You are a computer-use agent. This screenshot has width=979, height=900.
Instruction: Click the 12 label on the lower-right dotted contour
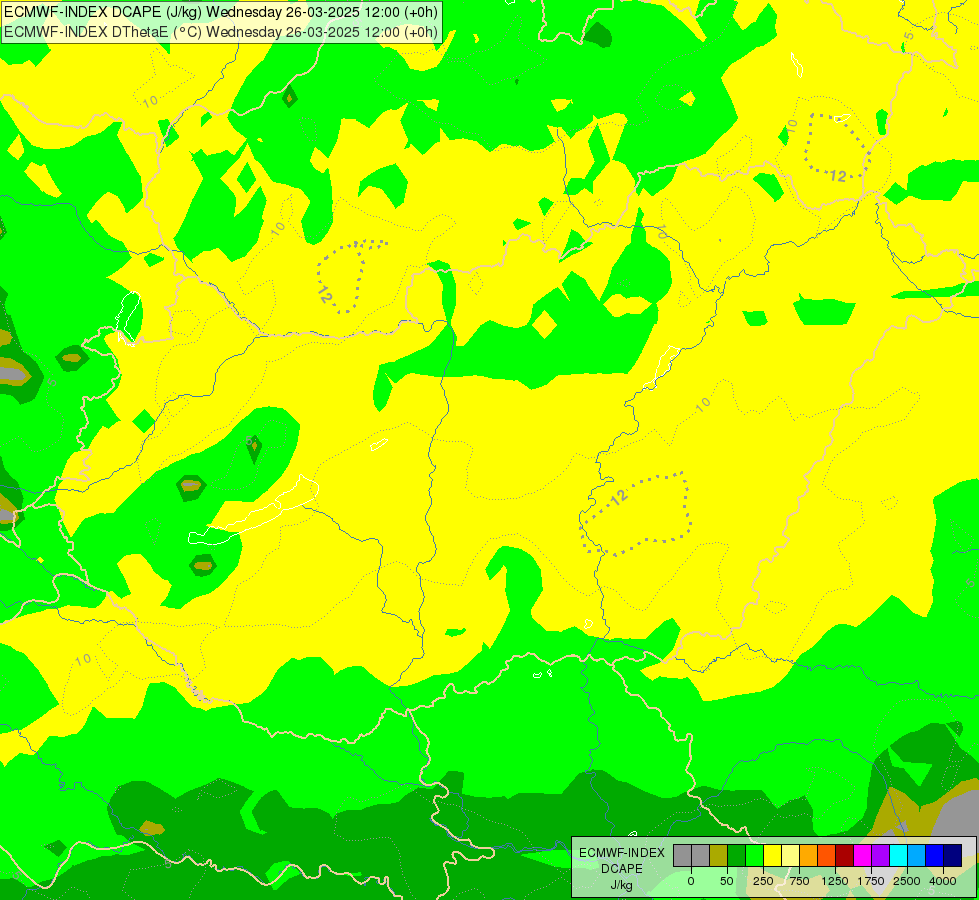(x=617, y=497)
